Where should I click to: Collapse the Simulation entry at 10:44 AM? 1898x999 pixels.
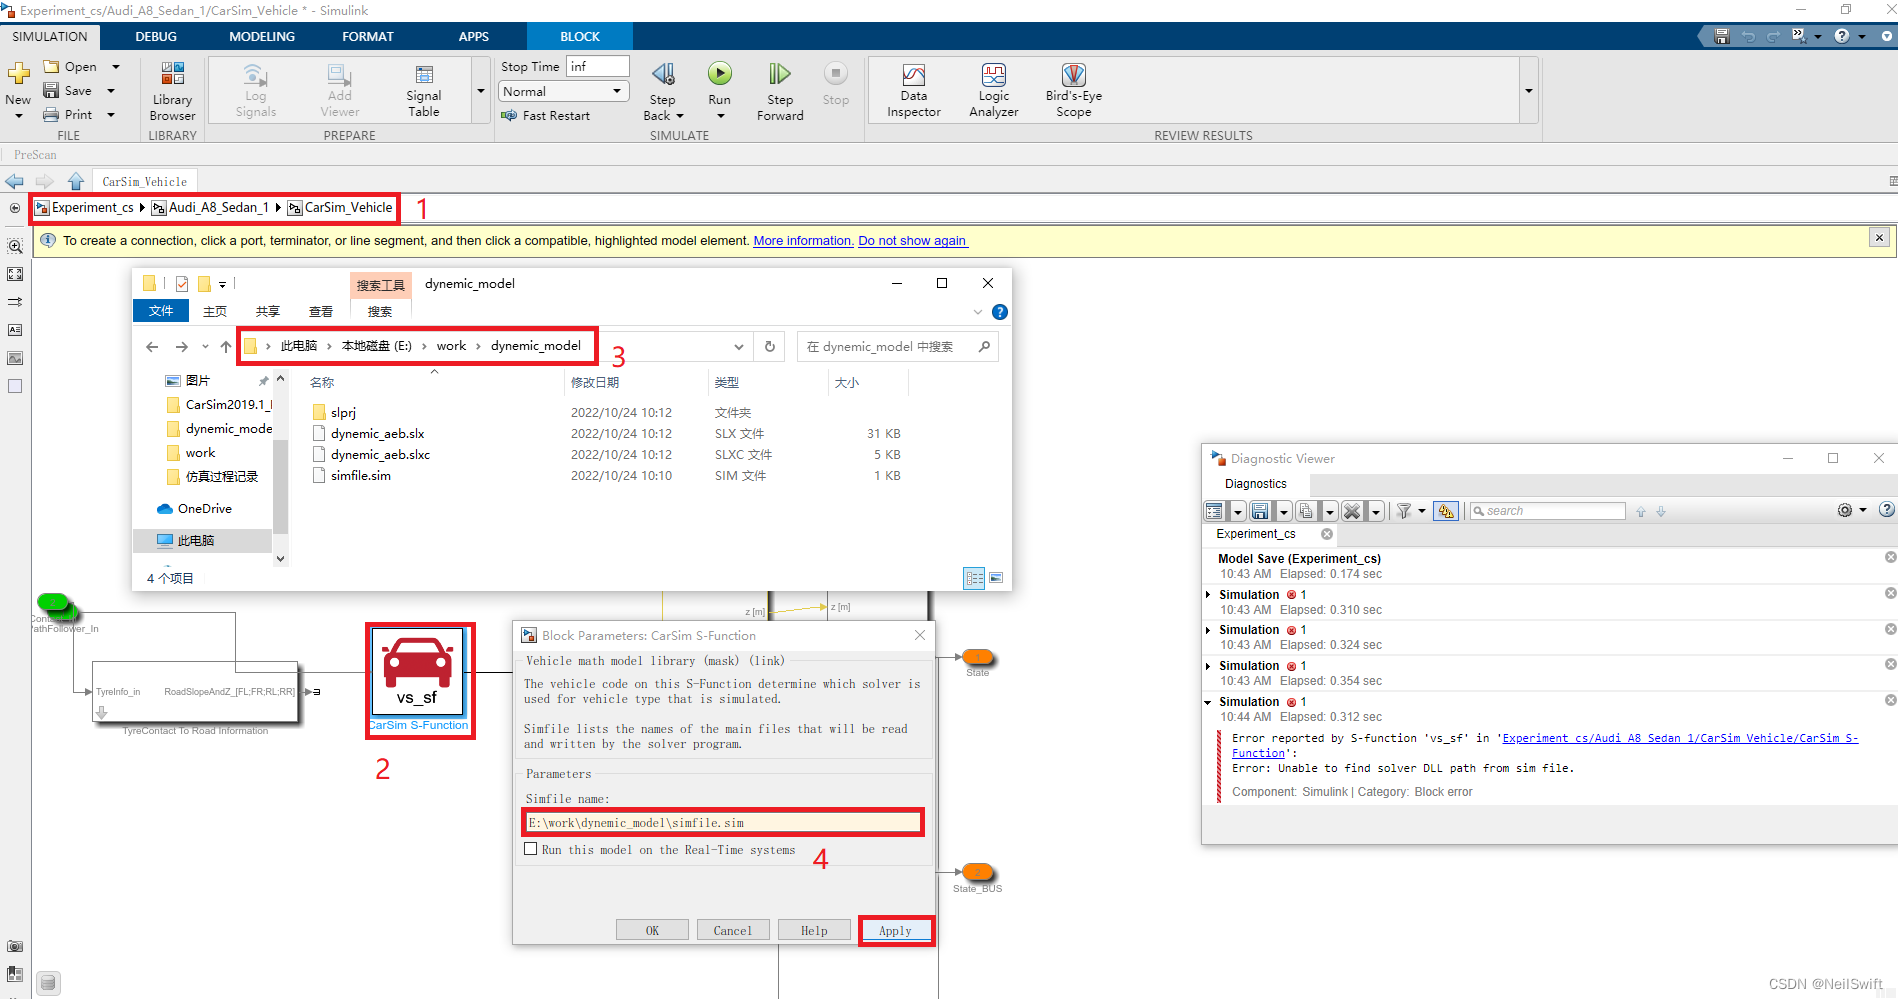pyautogui.click(x=1208, y=702)
